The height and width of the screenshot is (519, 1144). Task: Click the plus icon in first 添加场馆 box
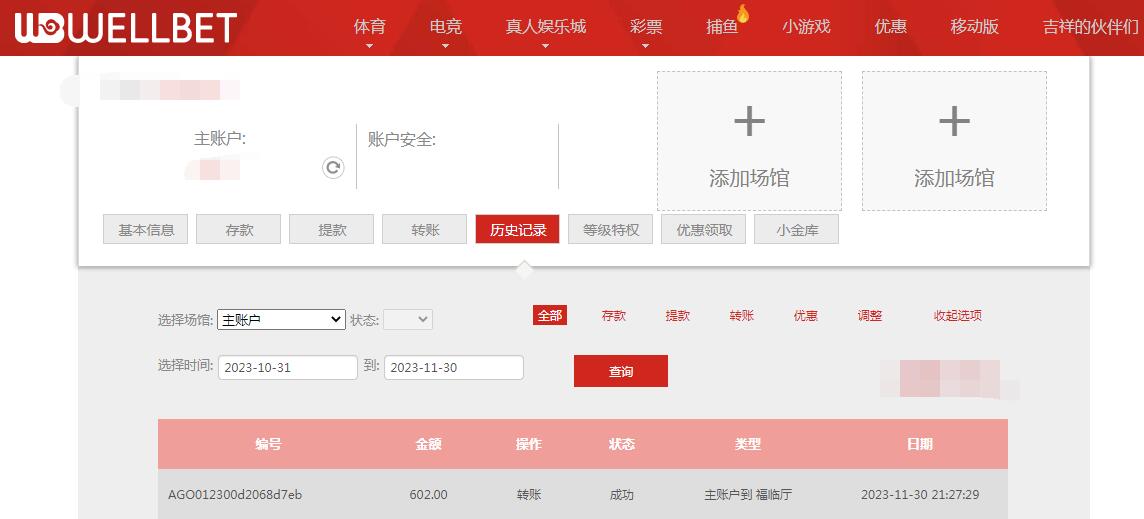[749, 121]
